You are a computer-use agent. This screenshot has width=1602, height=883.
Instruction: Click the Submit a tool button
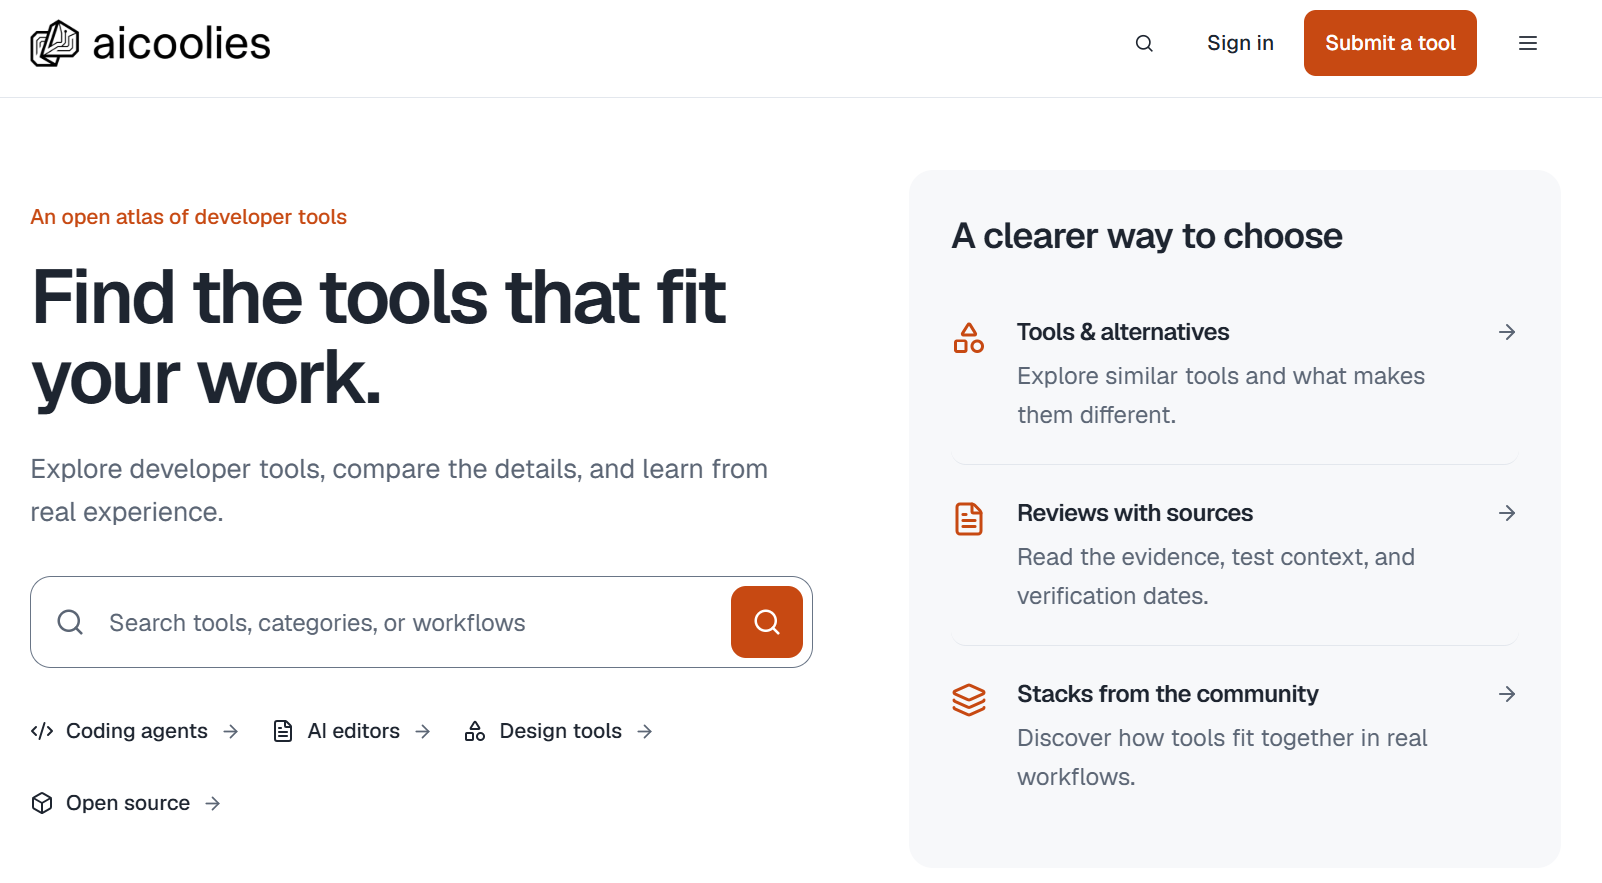(x=1390, y=43)
